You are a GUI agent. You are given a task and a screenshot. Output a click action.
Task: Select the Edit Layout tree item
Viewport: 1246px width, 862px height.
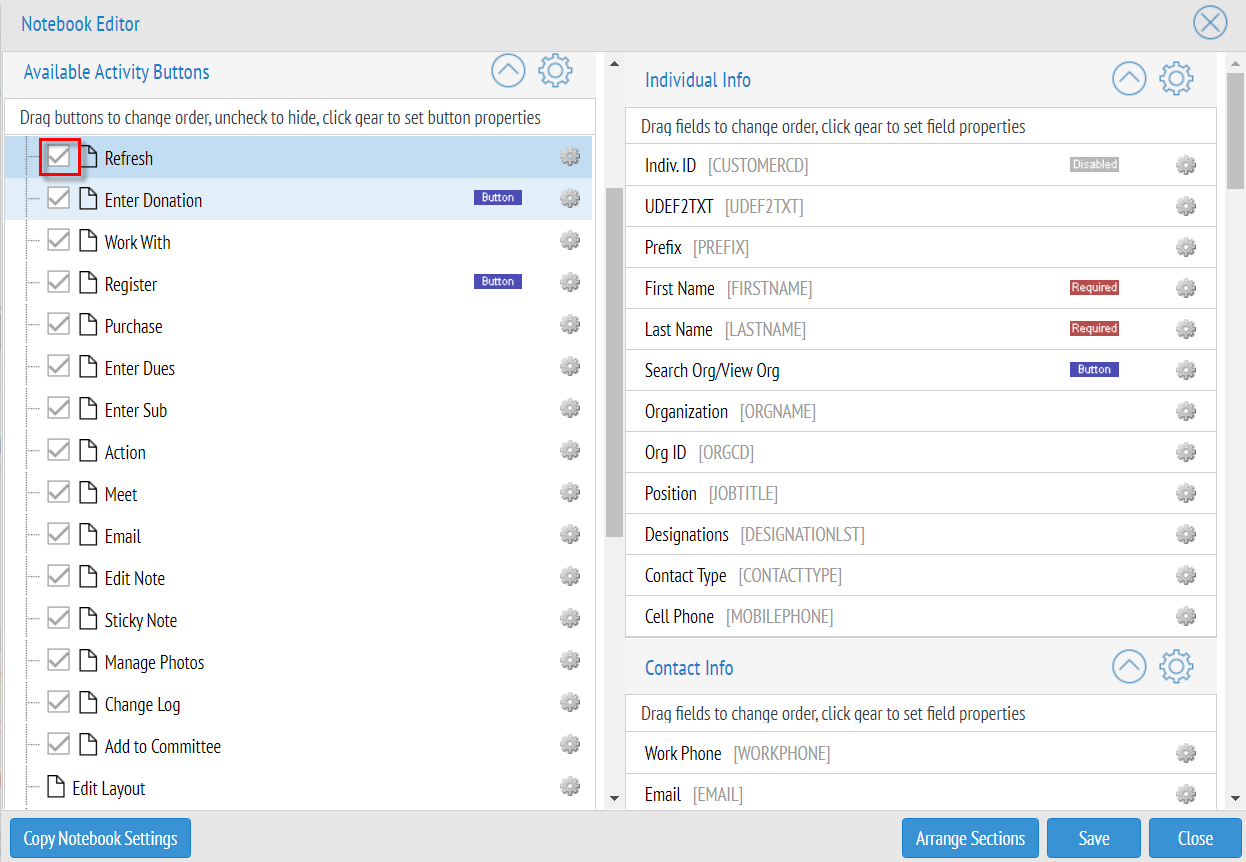pos(108,788)
